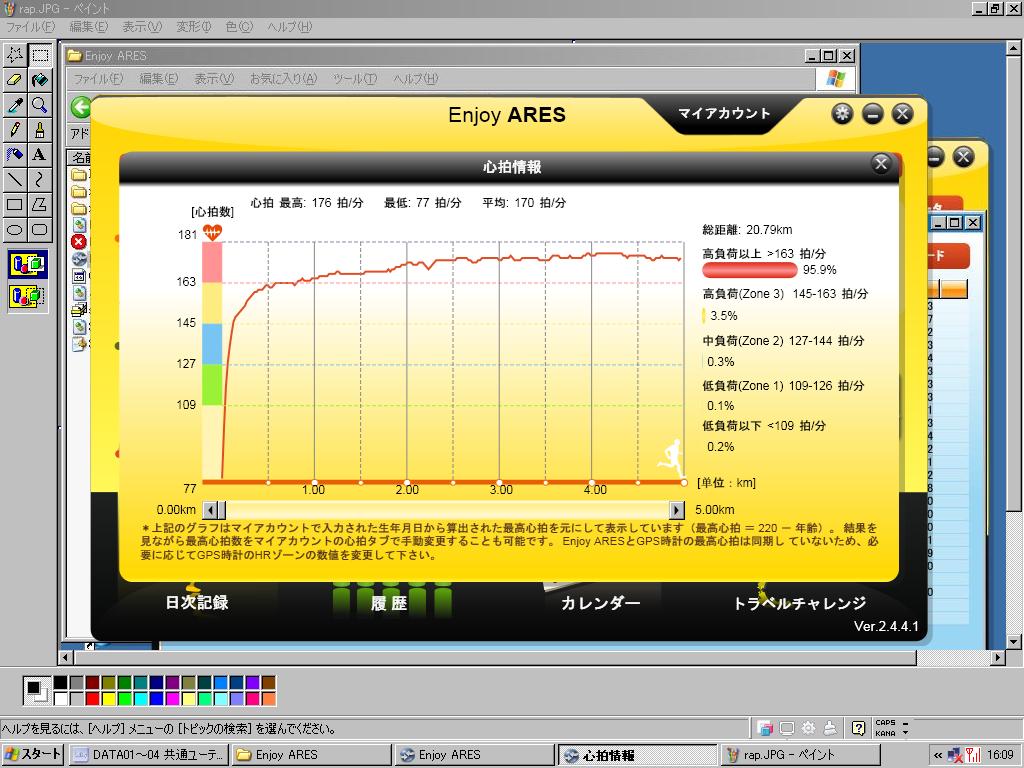Image resolution: width=1024 pixels, height=768 pixels.
Task: Click the スタート Start button
Action: [33, 754]
